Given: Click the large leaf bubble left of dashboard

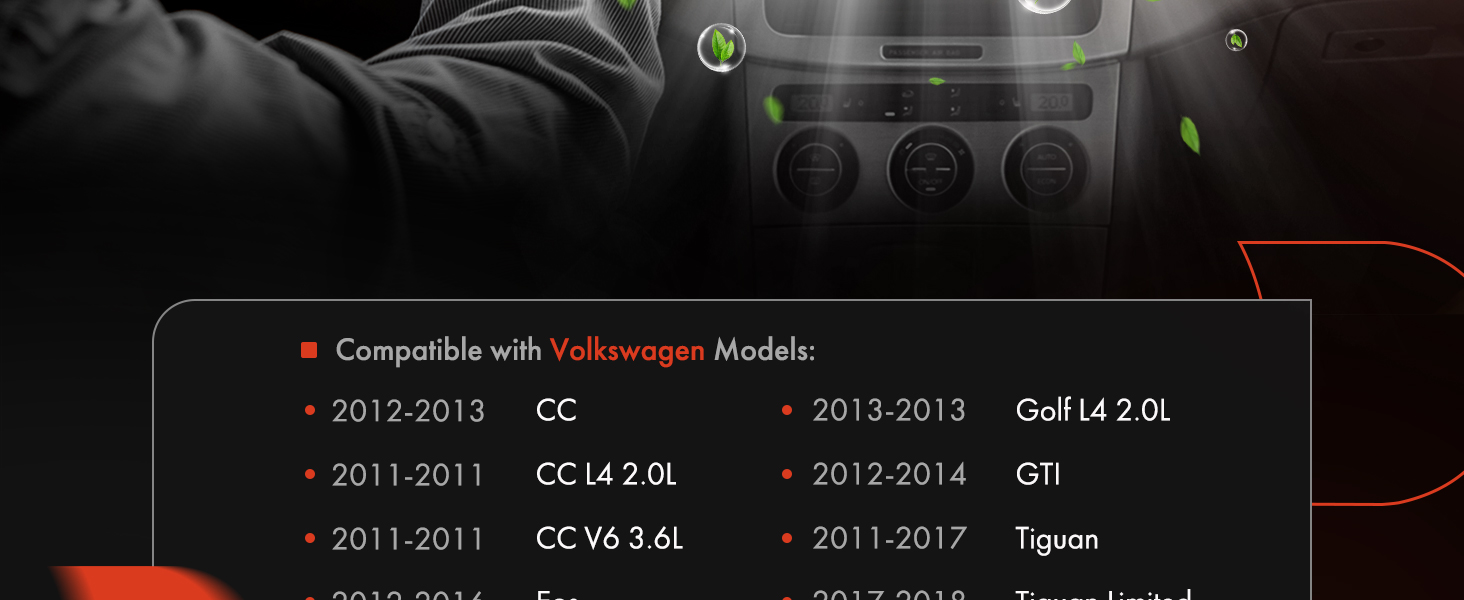Looking at the screenshot, I should (721, 48).
